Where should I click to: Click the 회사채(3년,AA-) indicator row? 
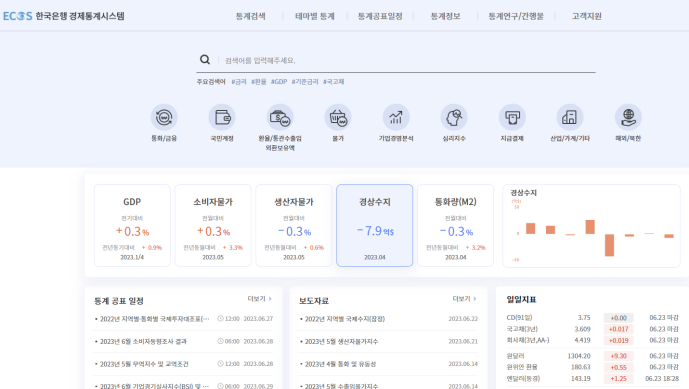[x=592, y=340]
